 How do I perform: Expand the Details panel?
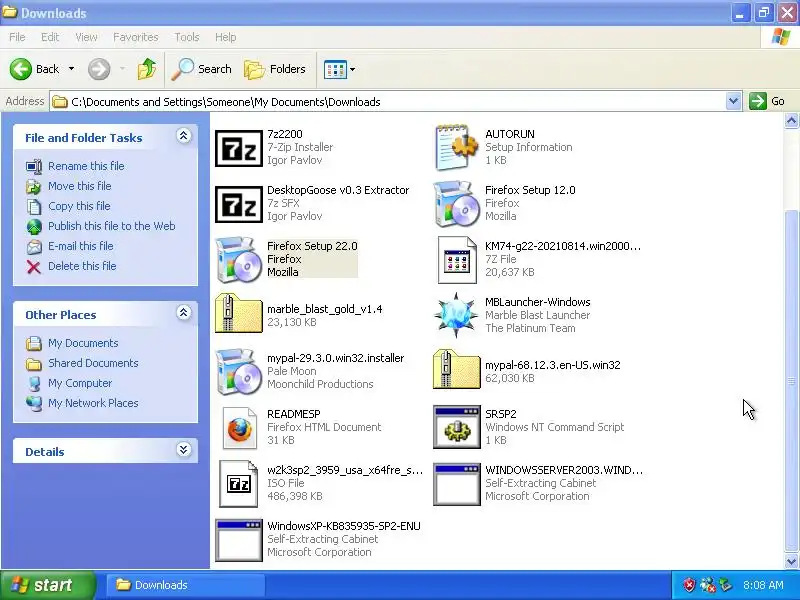pyautogui.click(x=184, y=449)
